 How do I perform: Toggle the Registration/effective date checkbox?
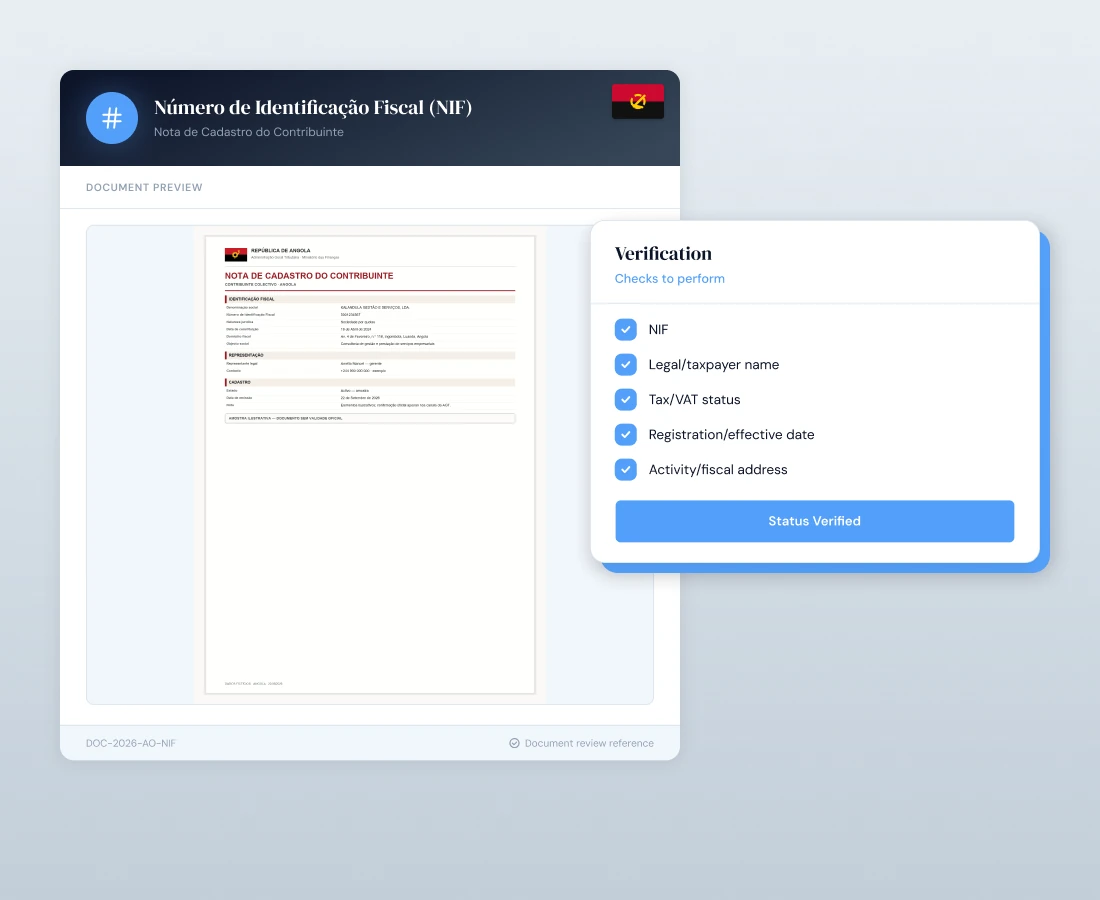click(626, 435)
